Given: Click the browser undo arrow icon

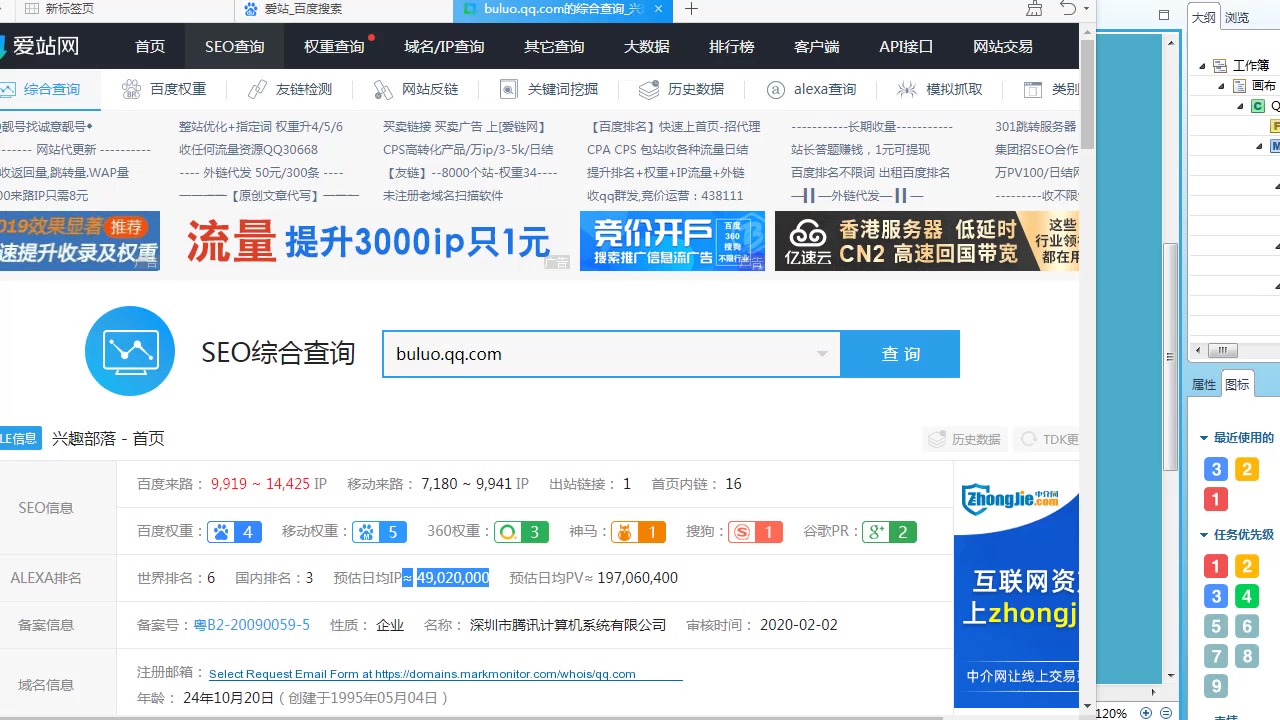Looking at the screenshot, I should [1068, 9].
